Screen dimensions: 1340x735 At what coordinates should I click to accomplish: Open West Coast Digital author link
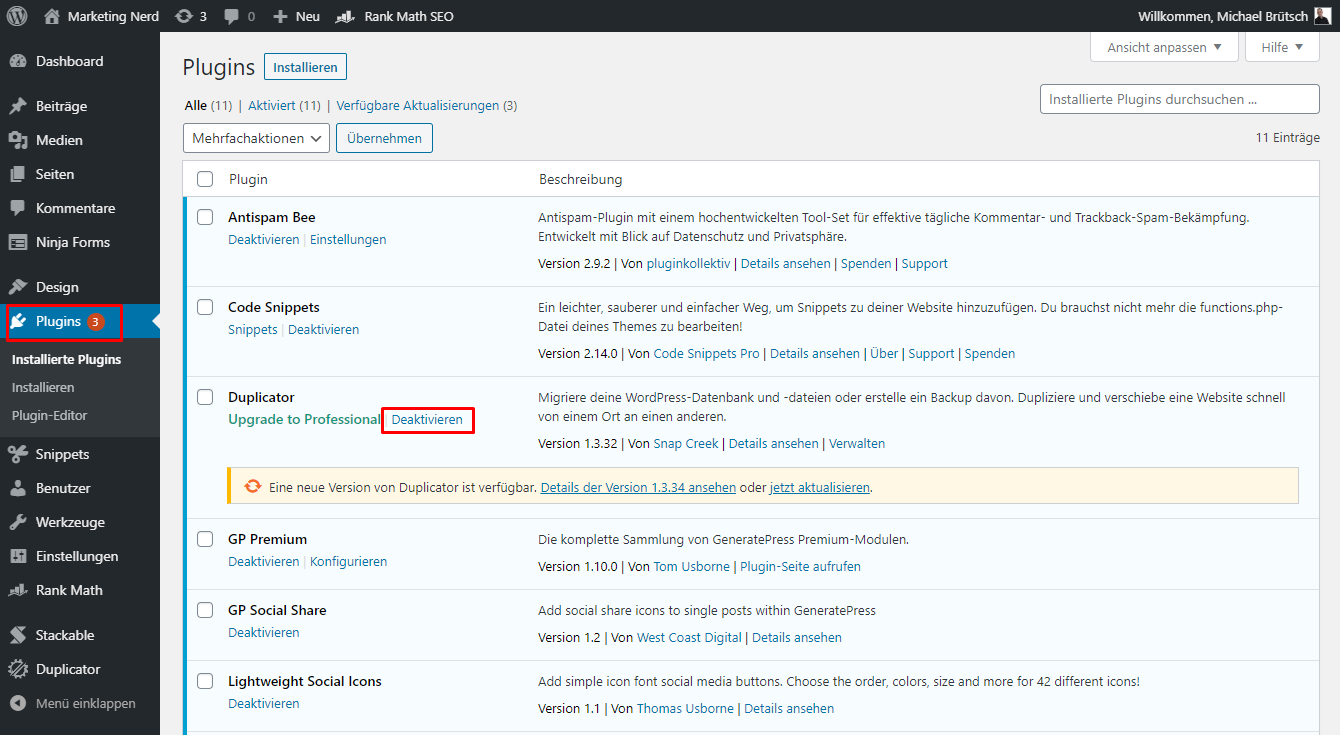[x=689, y=638]
